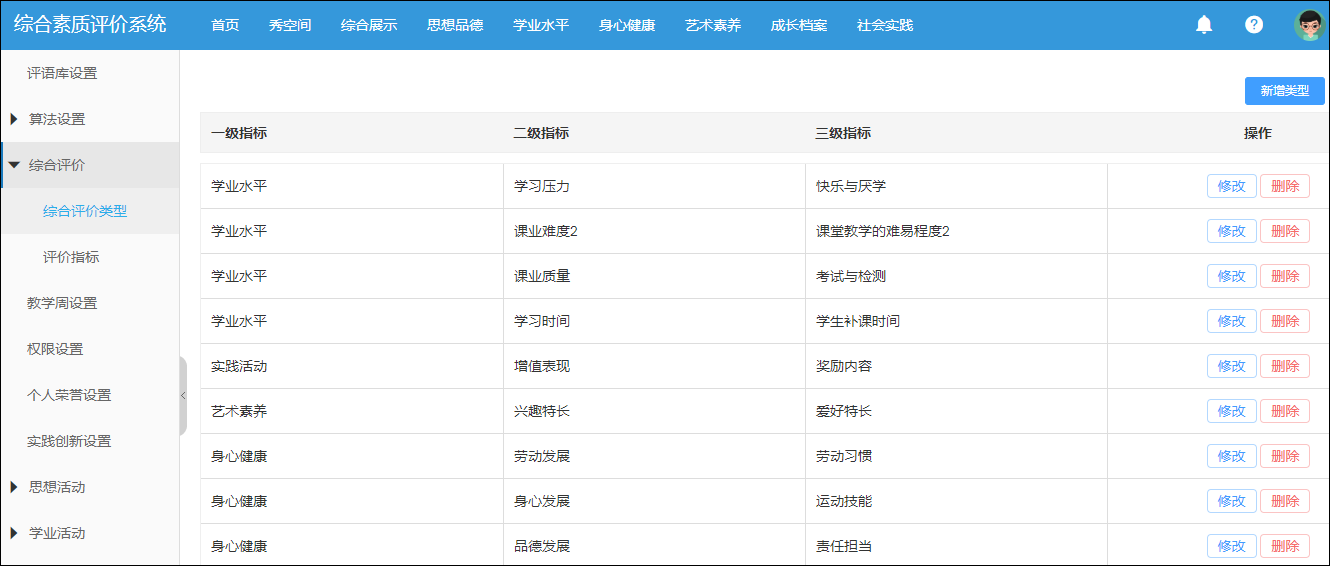Select 评价指标 in the sidebar
Image resolution: width=1330 pixels, height=566 pixels.
click(x=71, y=257)
